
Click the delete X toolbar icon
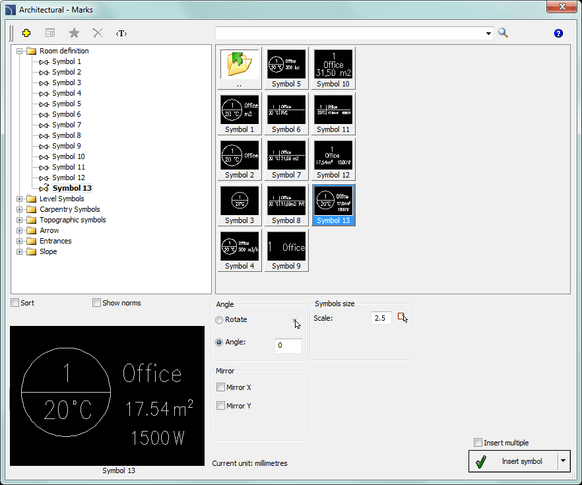click(x=98, y=33)
